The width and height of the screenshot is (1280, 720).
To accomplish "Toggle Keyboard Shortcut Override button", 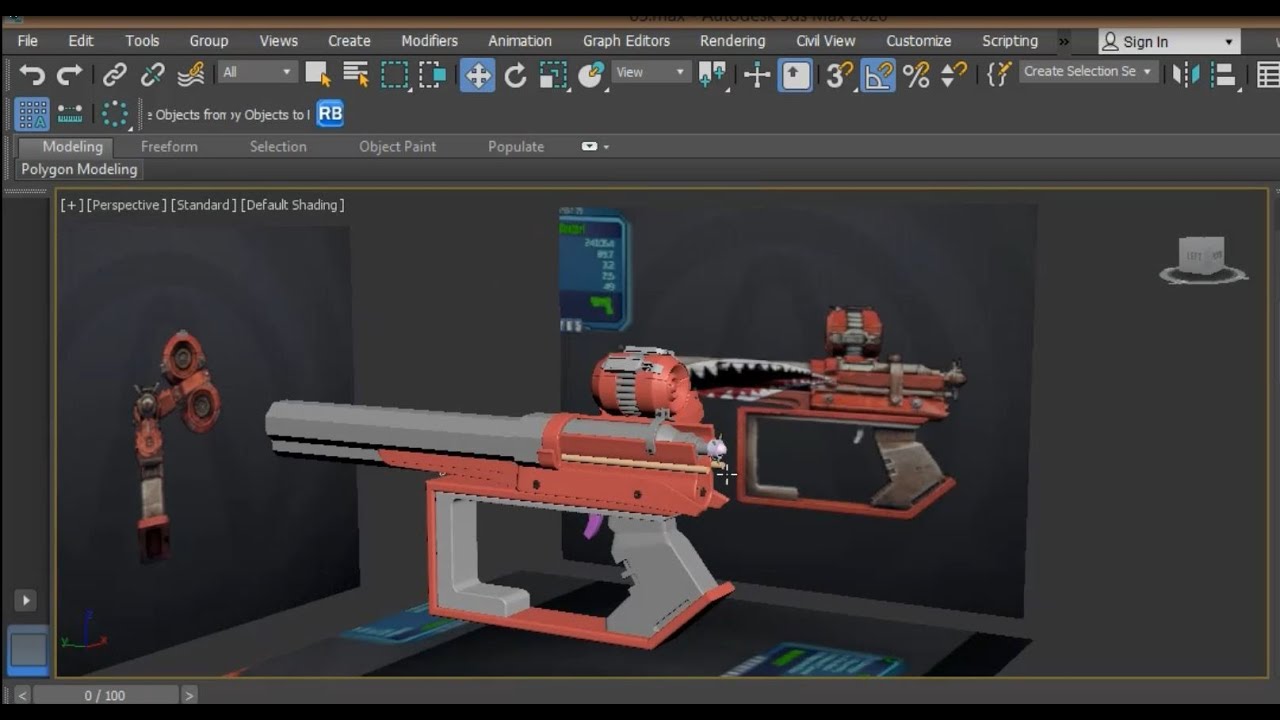I will pyautogui.click(x=796, y=74).
